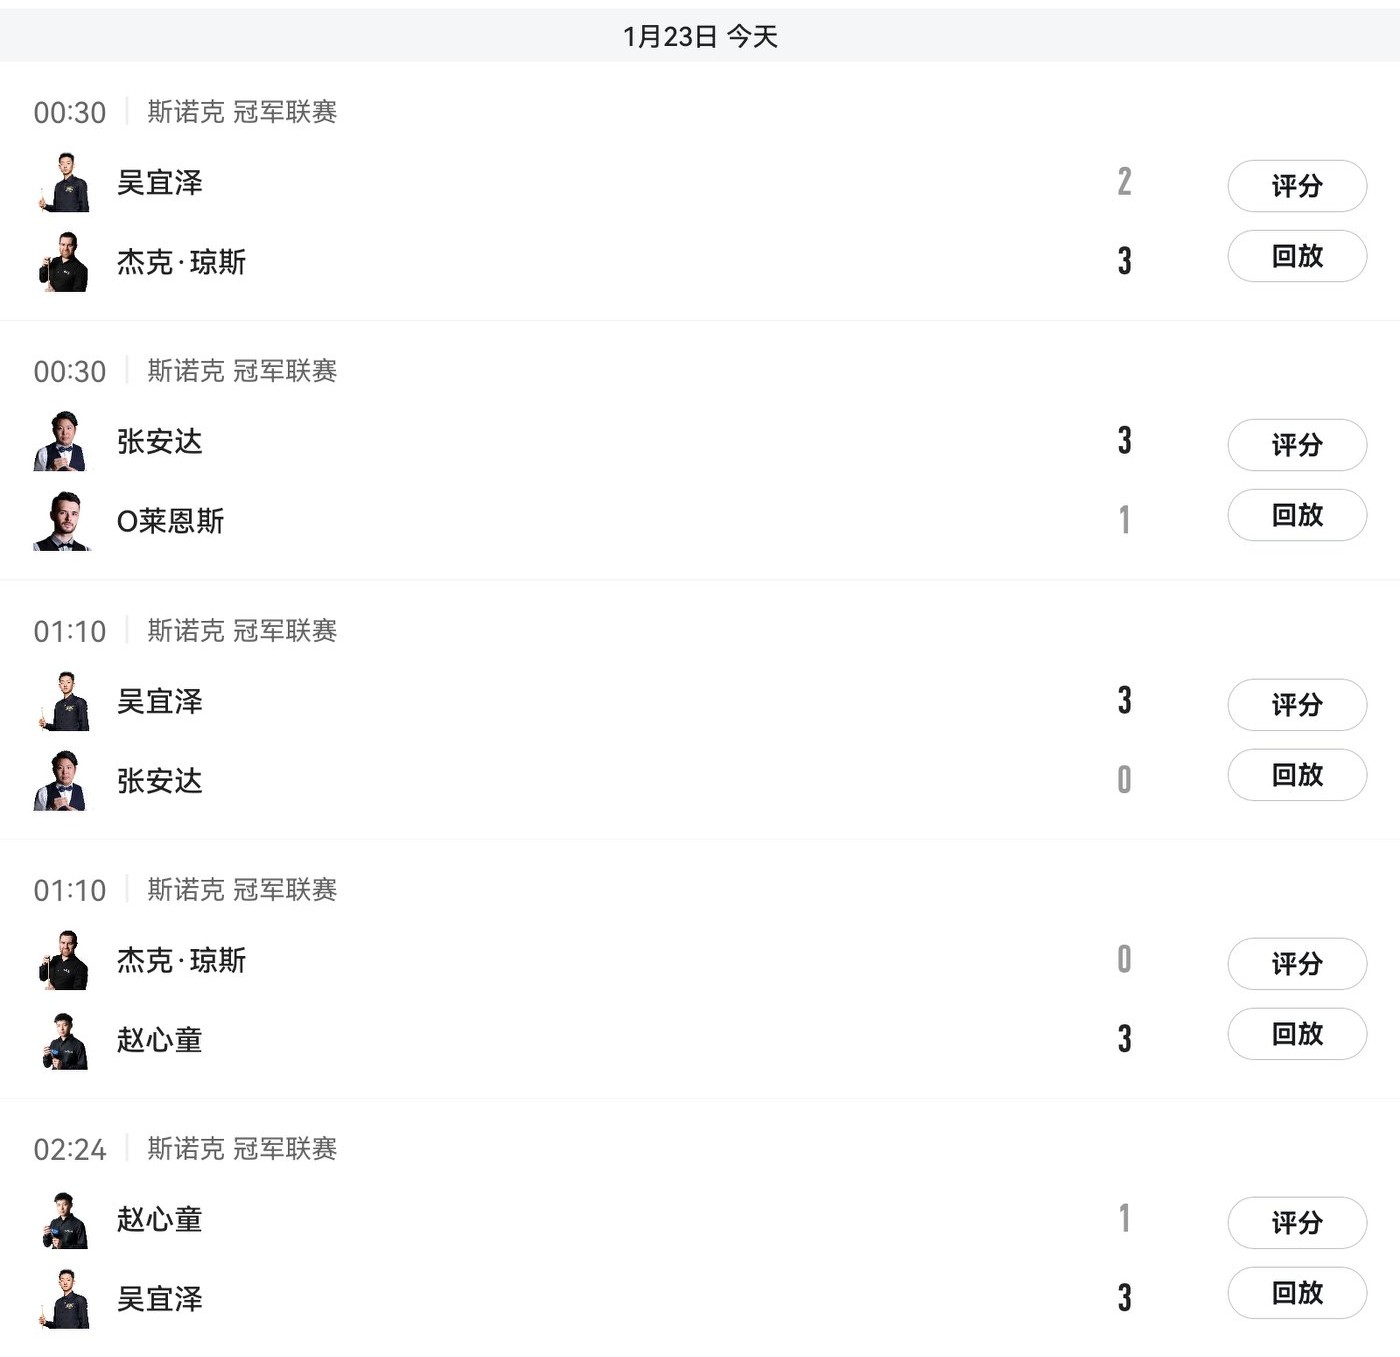Open 回放 for 01:10 吴宜泽 vs 张安达 match

(1296, 775)
